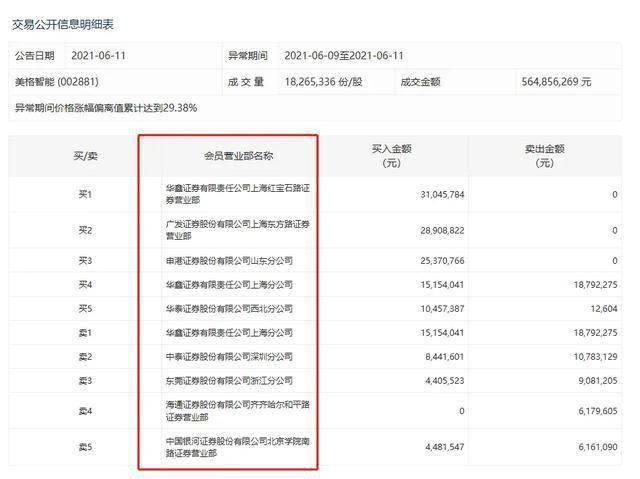Click "华鑫证券有限责任公司上海分公司" in the 买4 row
This screenshot has width=640, height=479.
click(x=229, y=284)
